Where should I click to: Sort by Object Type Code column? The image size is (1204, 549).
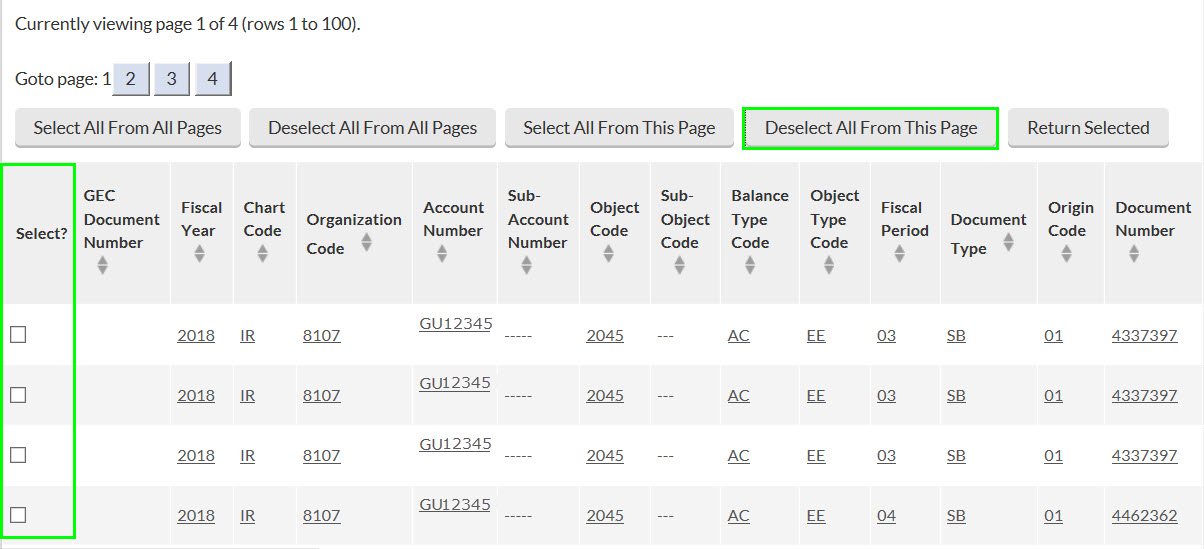(828, 265)
